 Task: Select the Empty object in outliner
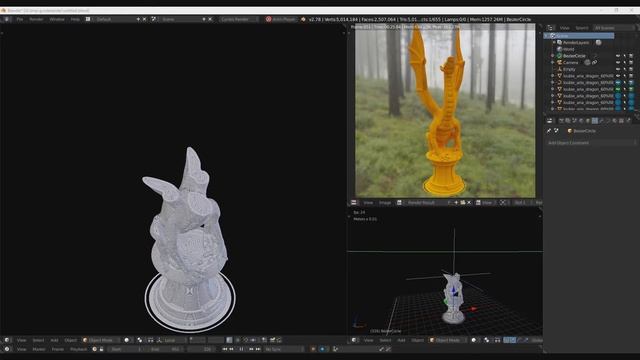click(x=569, y=69)
